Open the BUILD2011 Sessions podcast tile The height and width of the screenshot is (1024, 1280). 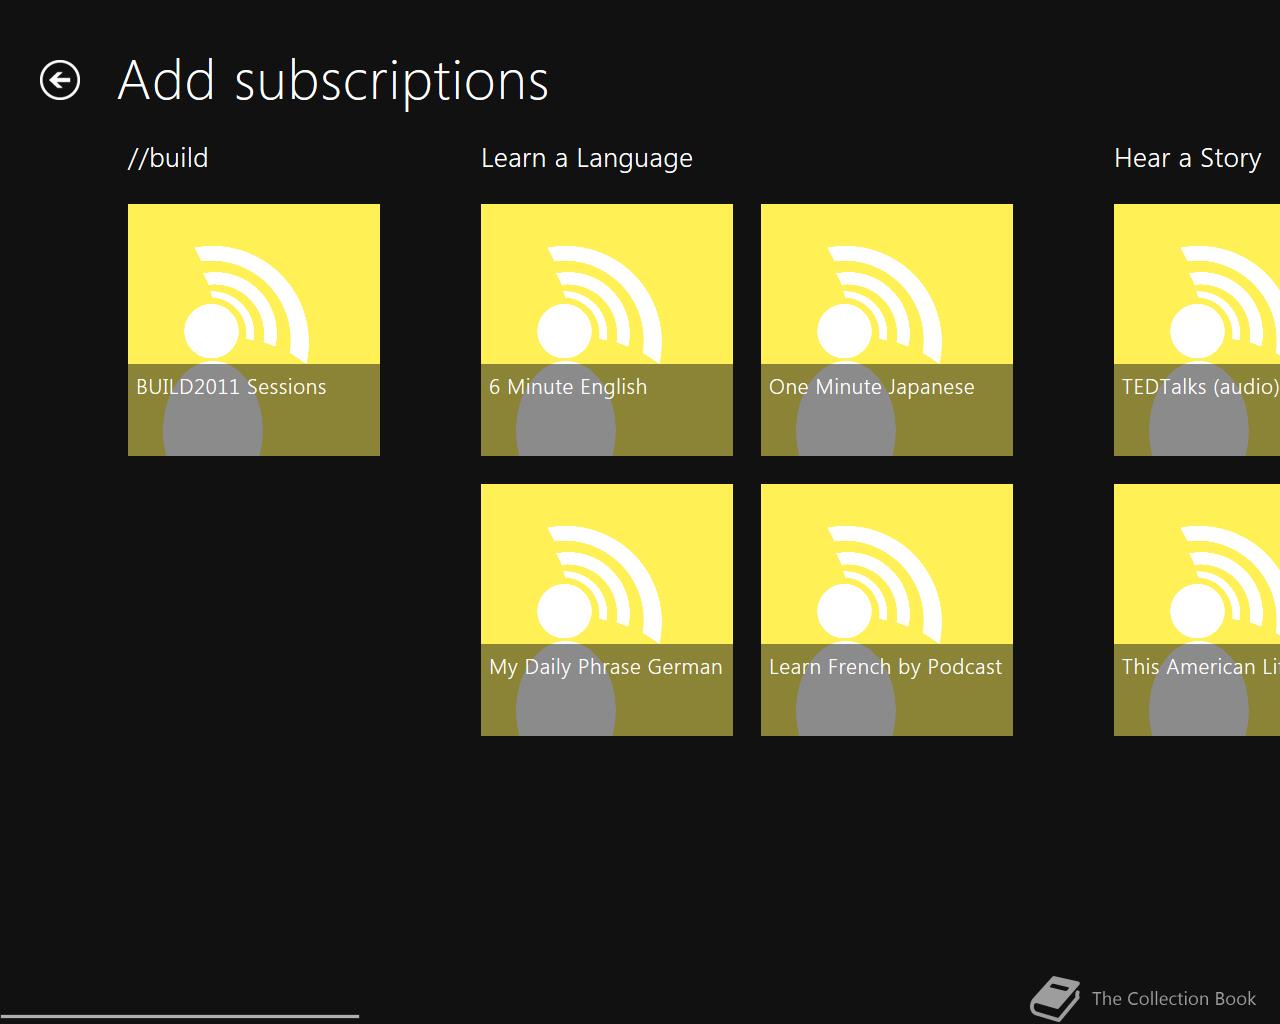254,330
